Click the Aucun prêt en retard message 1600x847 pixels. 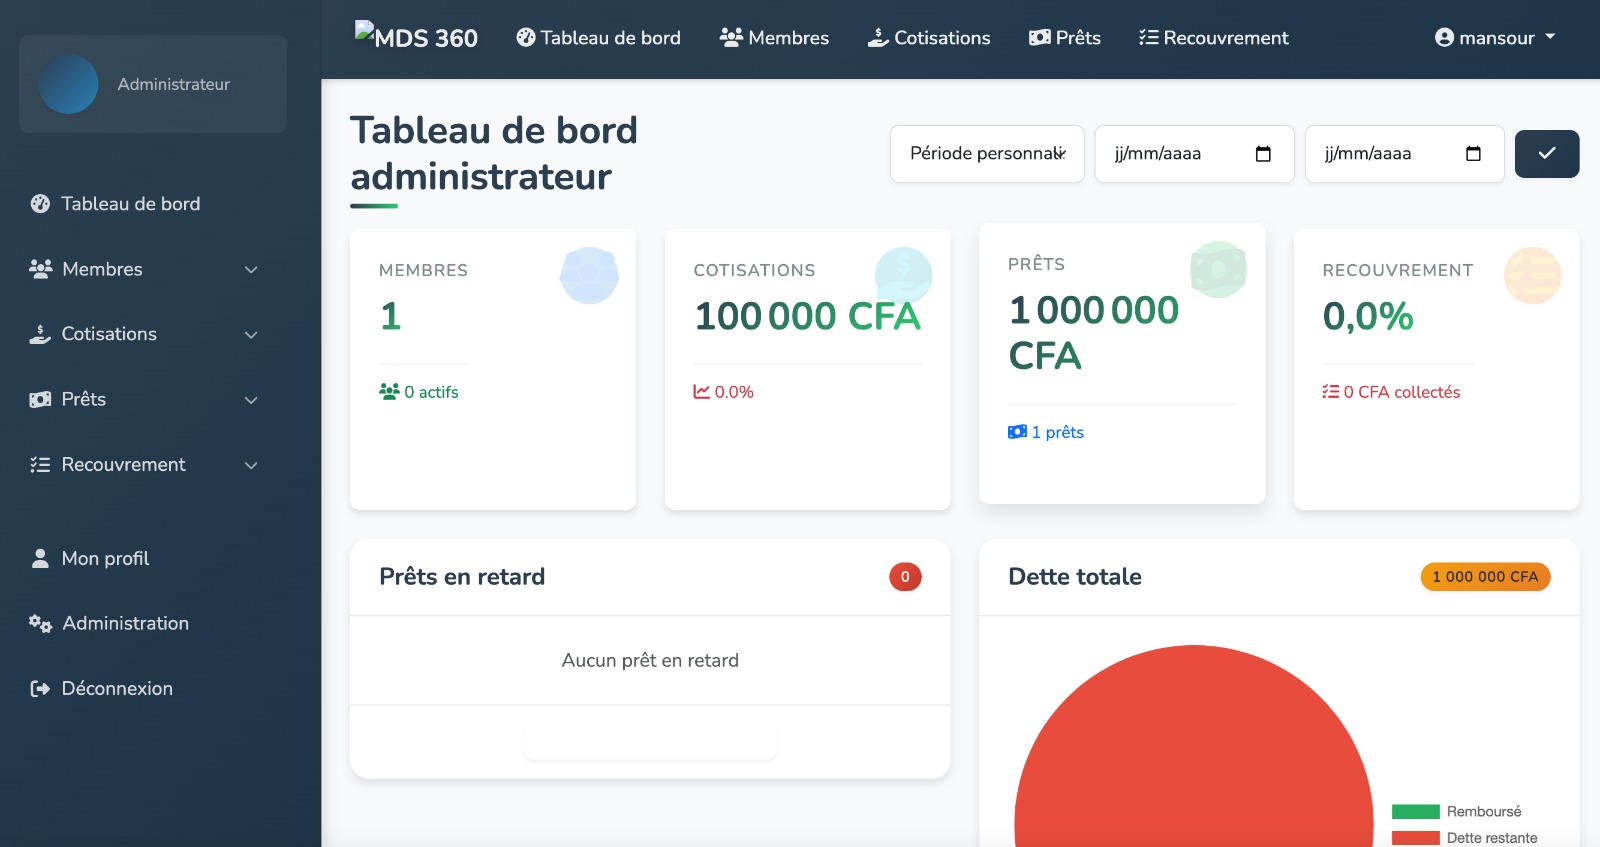[x=650, y=660]
